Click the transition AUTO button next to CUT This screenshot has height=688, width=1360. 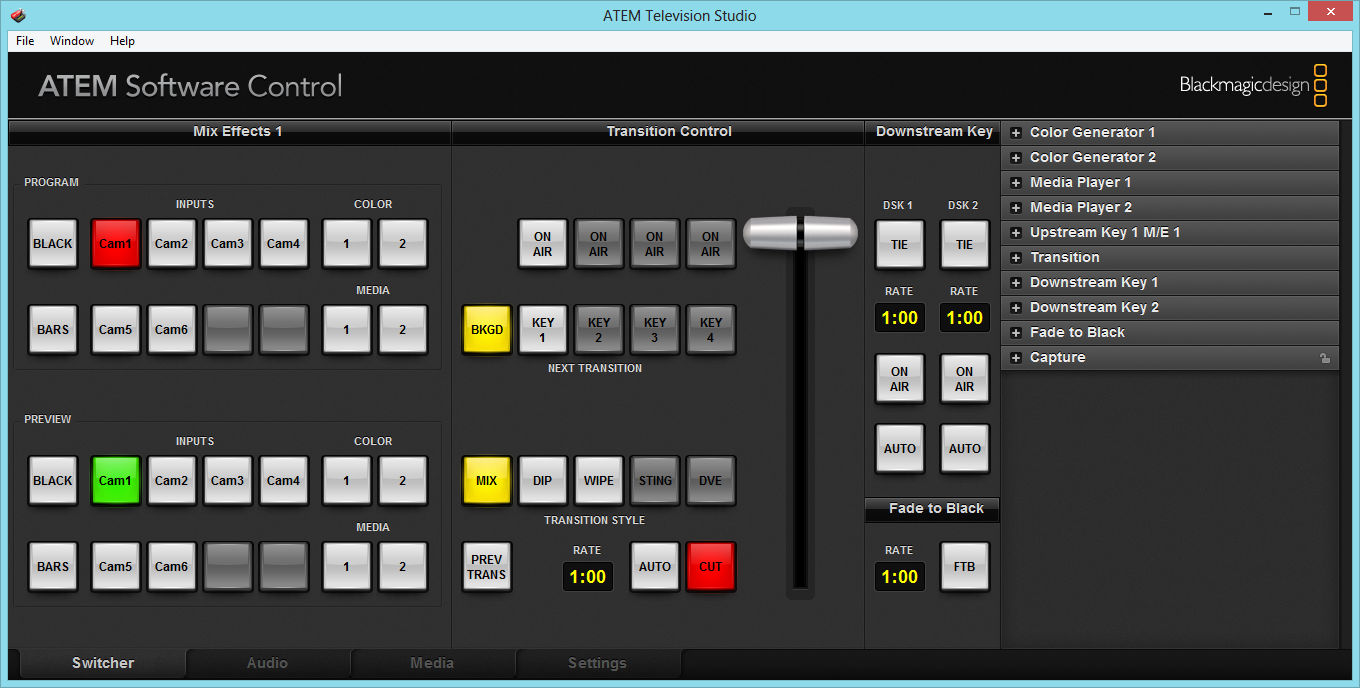pyautogui.click(x=654, y=566)
